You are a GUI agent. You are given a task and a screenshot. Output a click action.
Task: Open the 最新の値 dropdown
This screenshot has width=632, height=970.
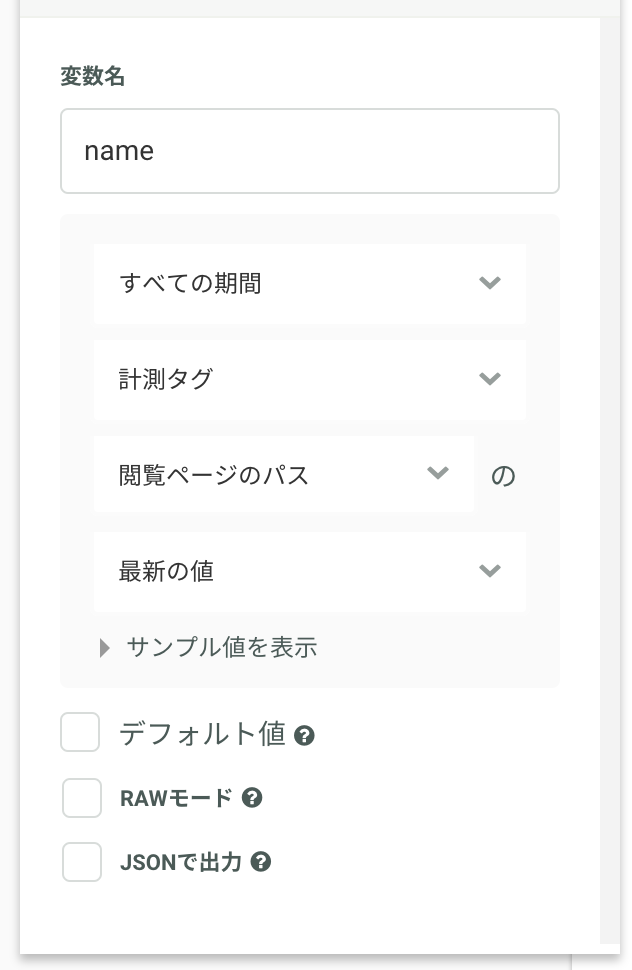pos(309,571)
